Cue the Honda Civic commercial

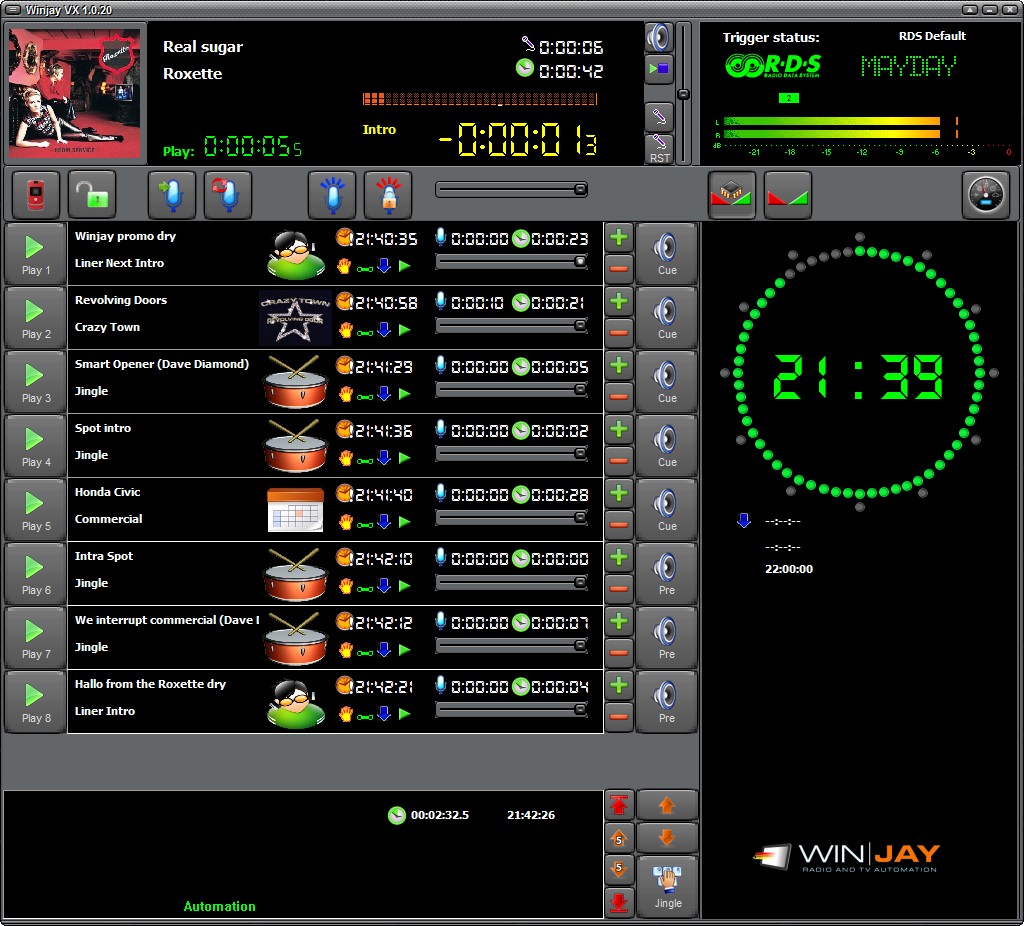pyautogui.click(x=666, y=510)
